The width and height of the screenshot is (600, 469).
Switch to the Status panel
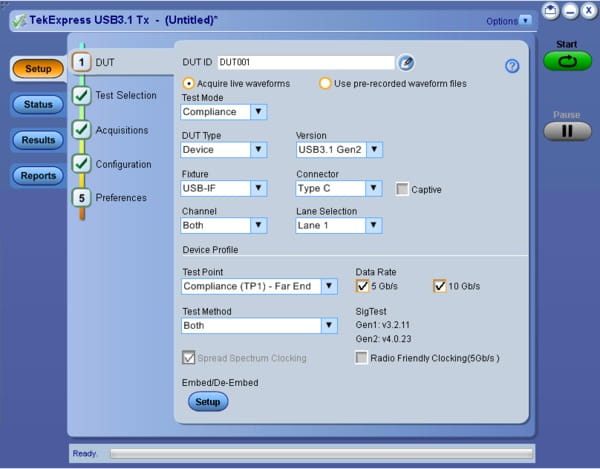pos(38,104)
